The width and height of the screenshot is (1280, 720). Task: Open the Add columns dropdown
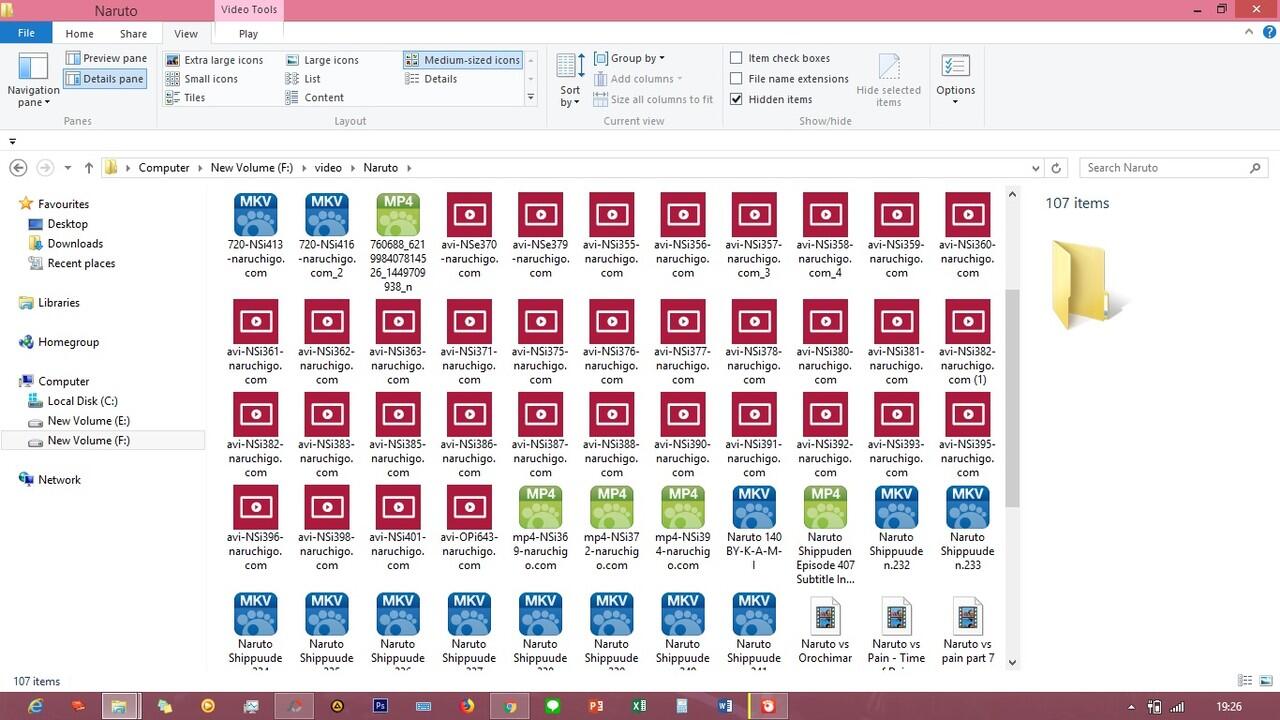click(638, 79)
